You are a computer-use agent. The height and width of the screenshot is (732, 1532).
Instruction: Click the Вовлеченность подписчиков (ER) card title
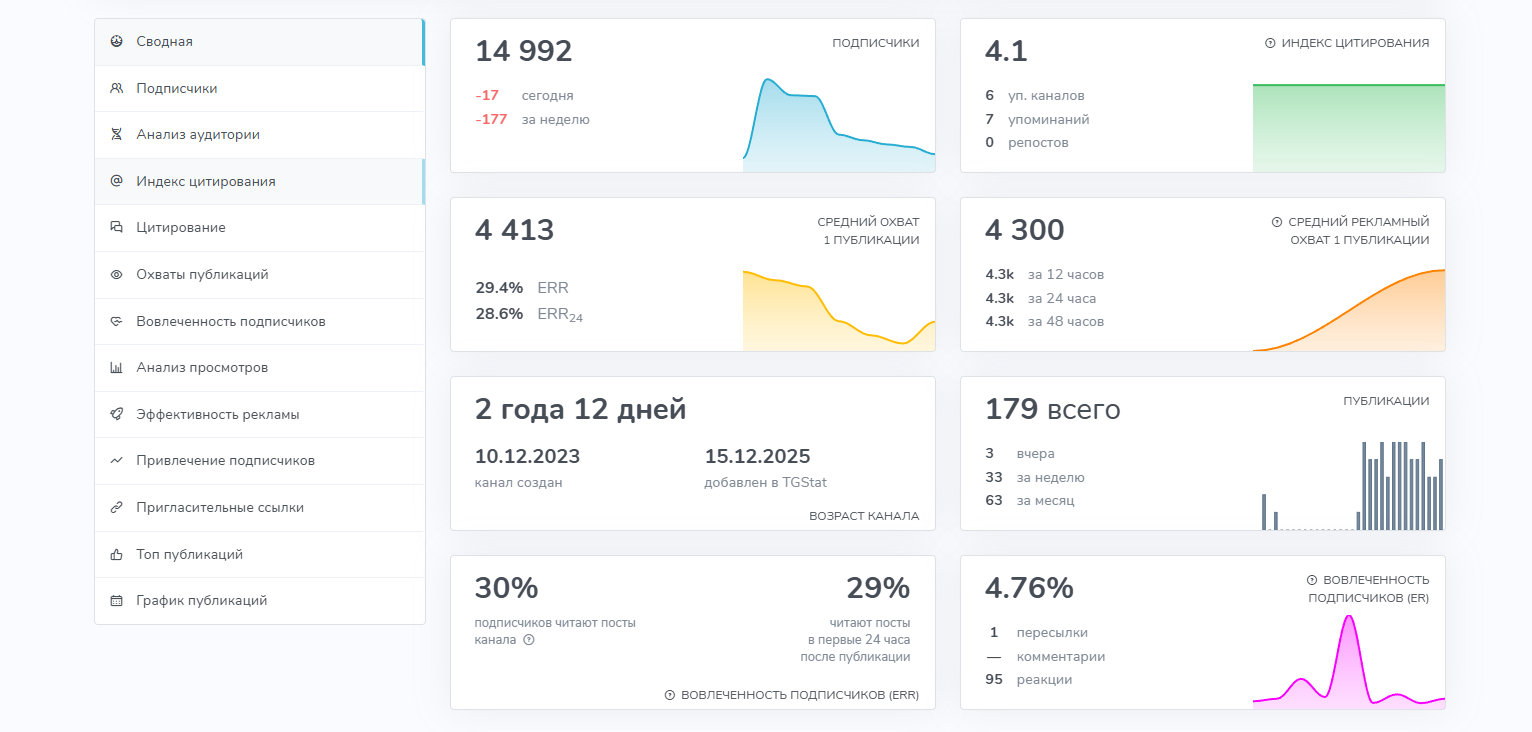coord(1375,589)
